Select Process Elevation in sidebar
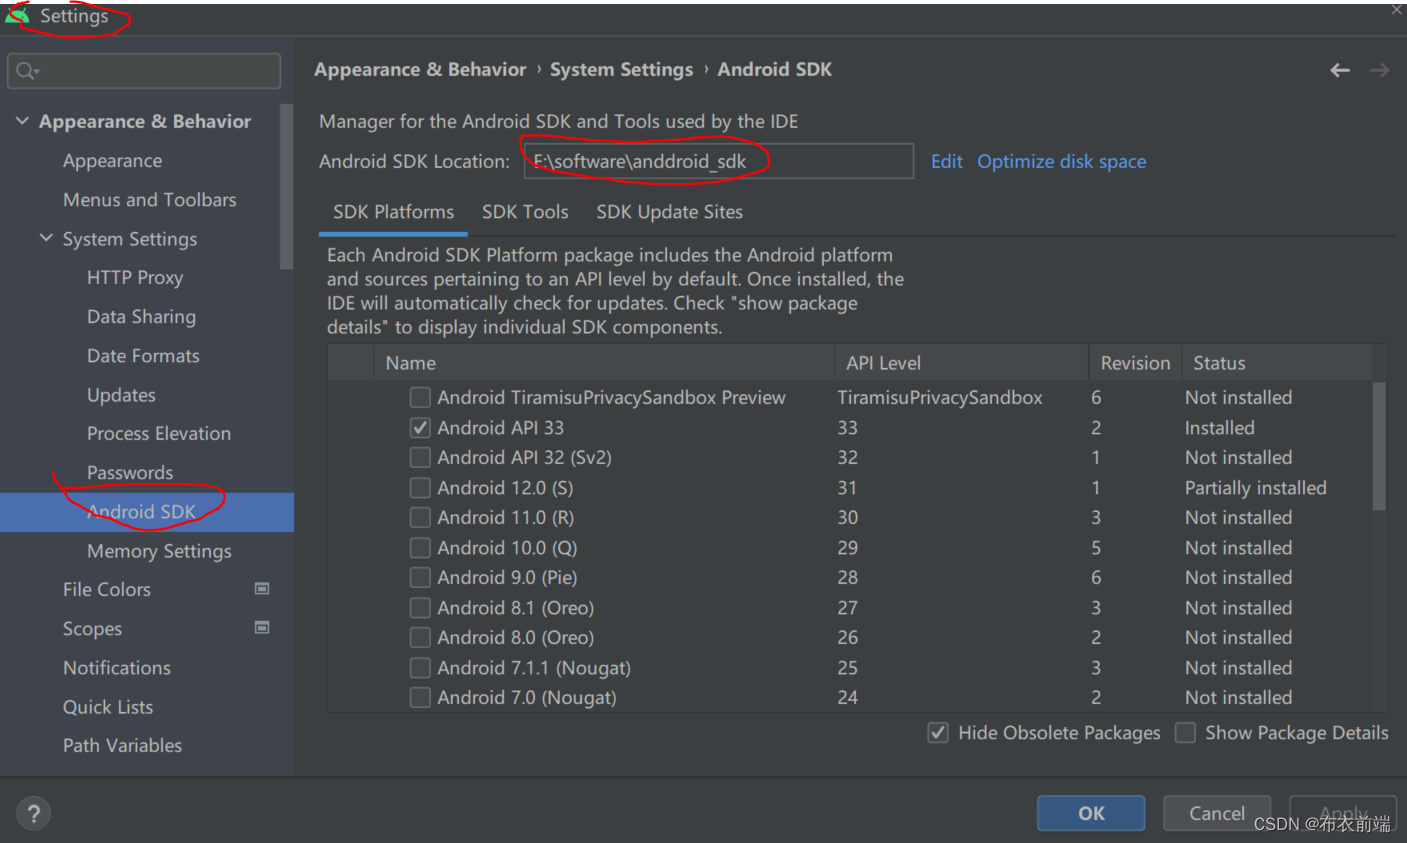 (159, 434)
